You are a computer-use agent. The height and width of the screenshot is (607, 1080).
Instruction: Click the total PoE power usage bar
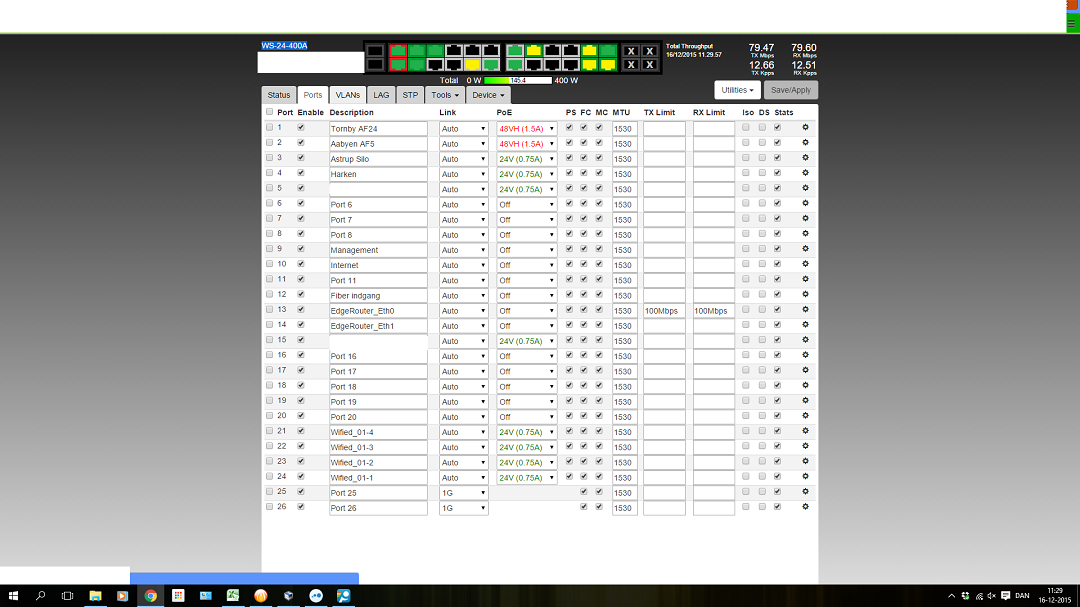point(518,80)
